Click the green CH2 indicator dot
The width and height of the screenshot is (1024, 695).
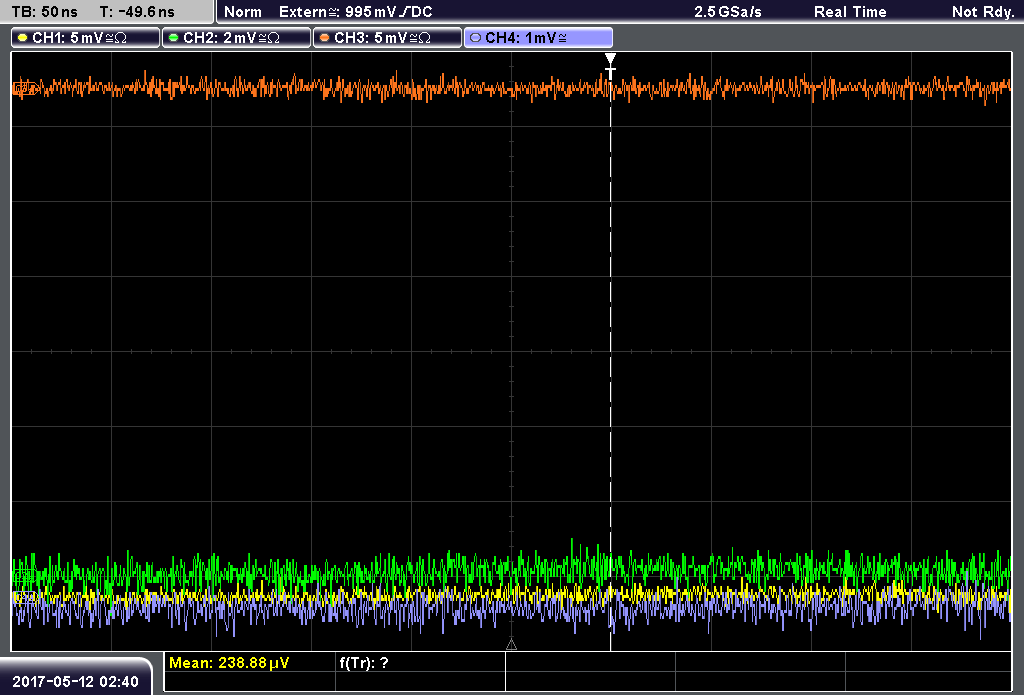point(174,38)
